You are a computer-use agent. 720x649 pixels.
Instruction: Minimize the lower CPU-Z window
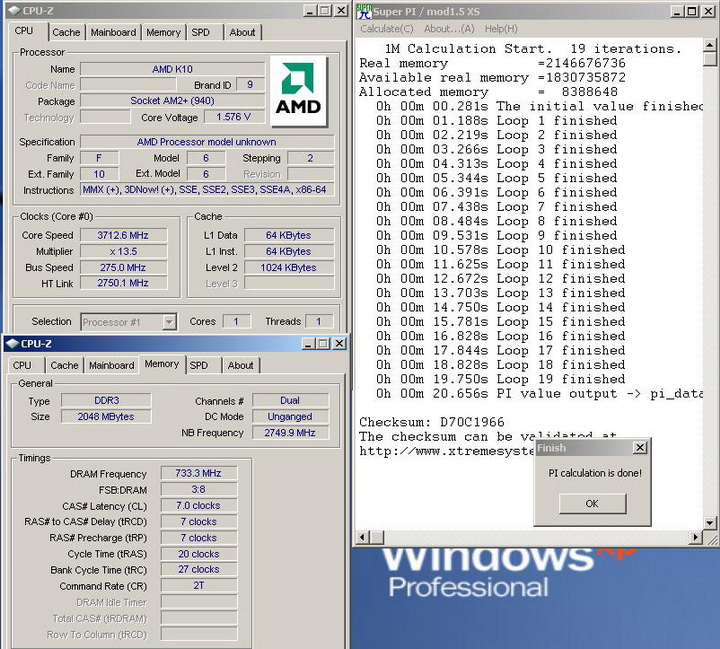click(308, 344)
